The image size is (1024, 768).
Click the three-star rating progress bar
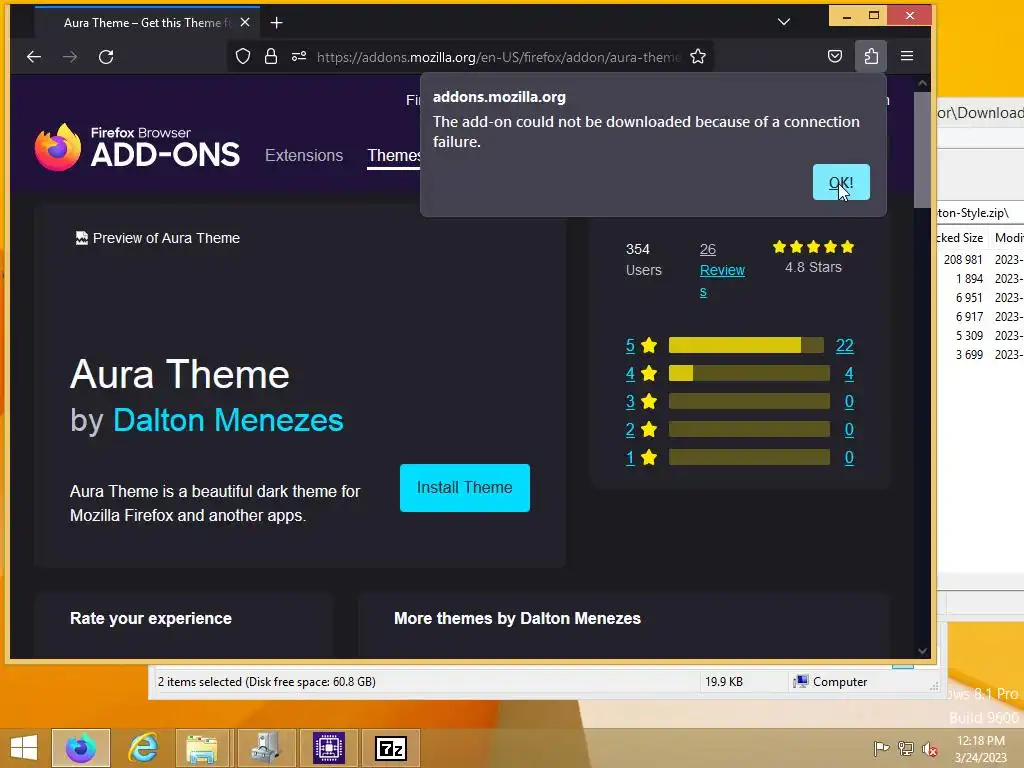(x=749, y=401)
